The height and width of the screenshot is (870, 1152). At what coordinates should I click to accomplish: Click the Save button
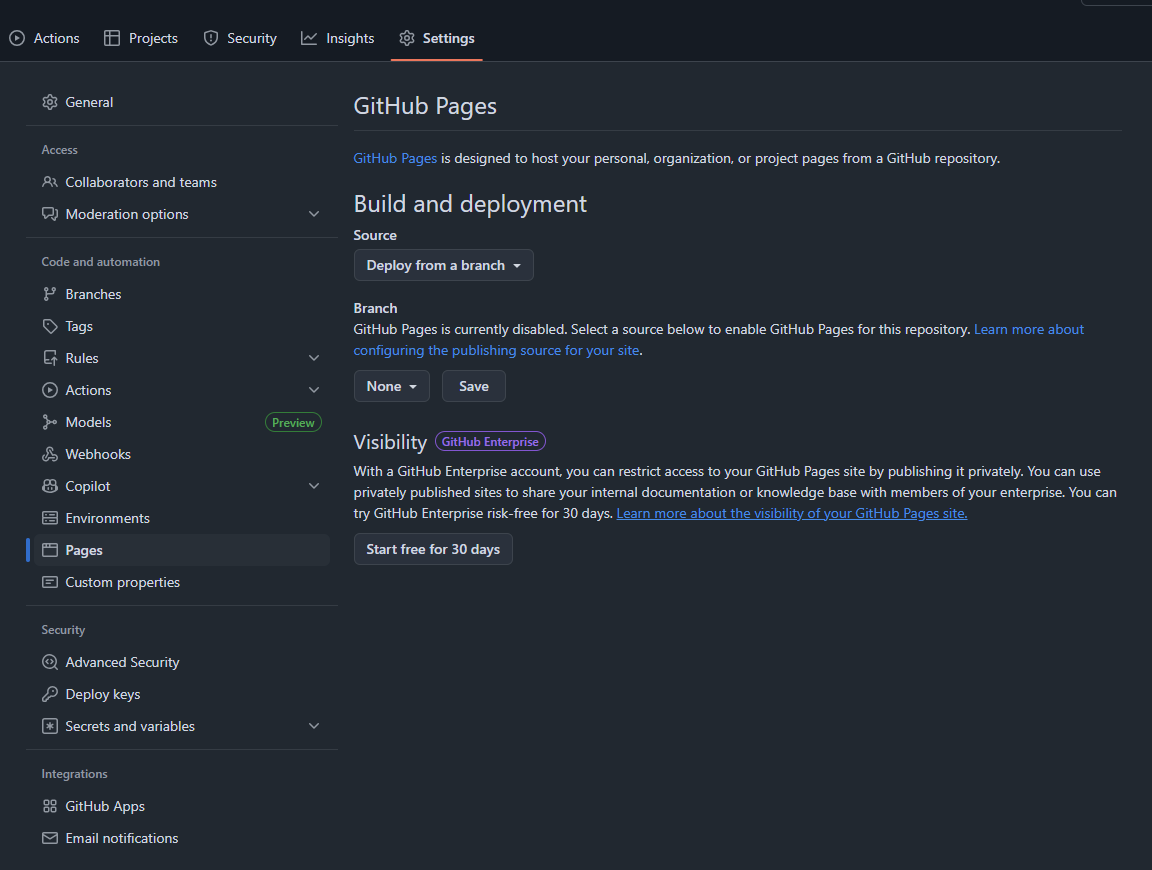click(474, 386)
